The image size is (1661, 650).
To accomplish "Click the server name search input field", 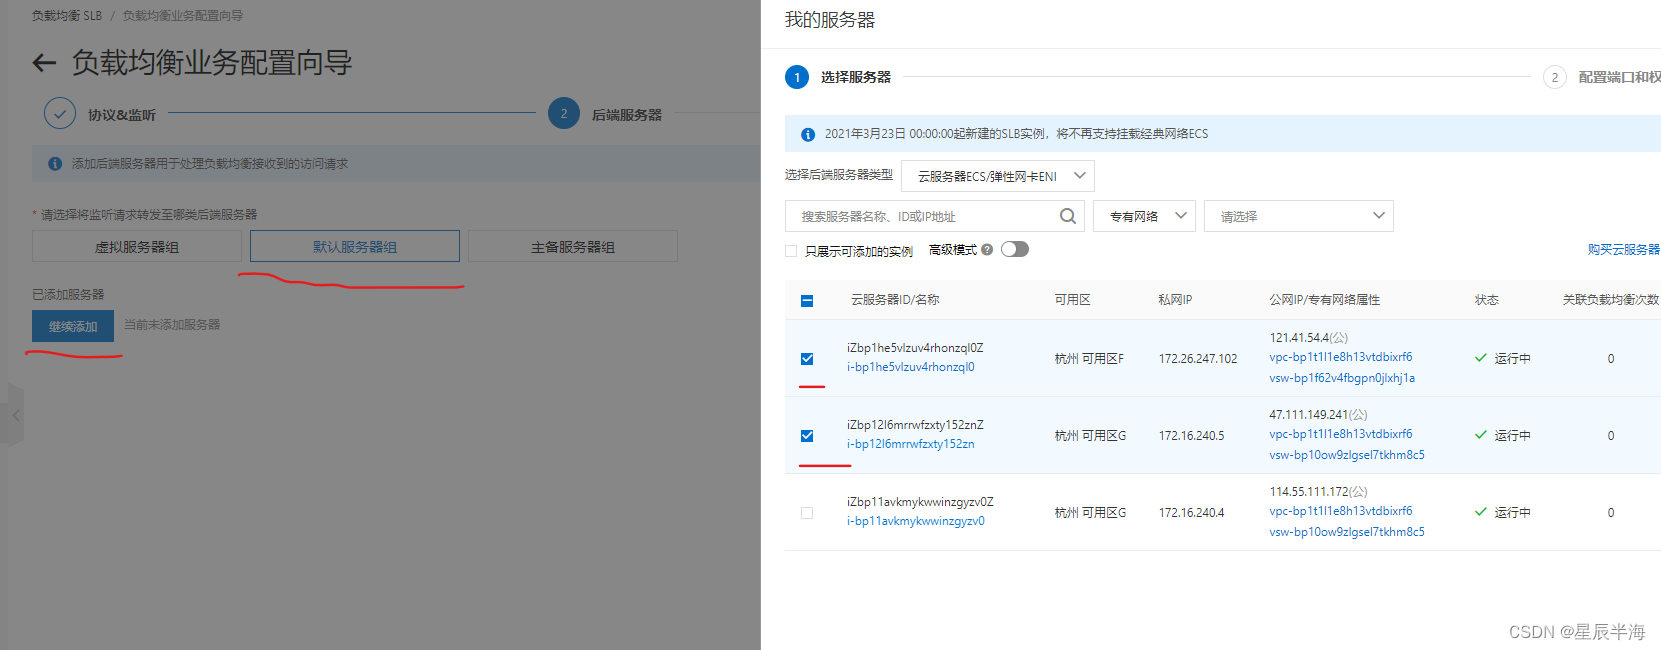I will coord(925,216).
